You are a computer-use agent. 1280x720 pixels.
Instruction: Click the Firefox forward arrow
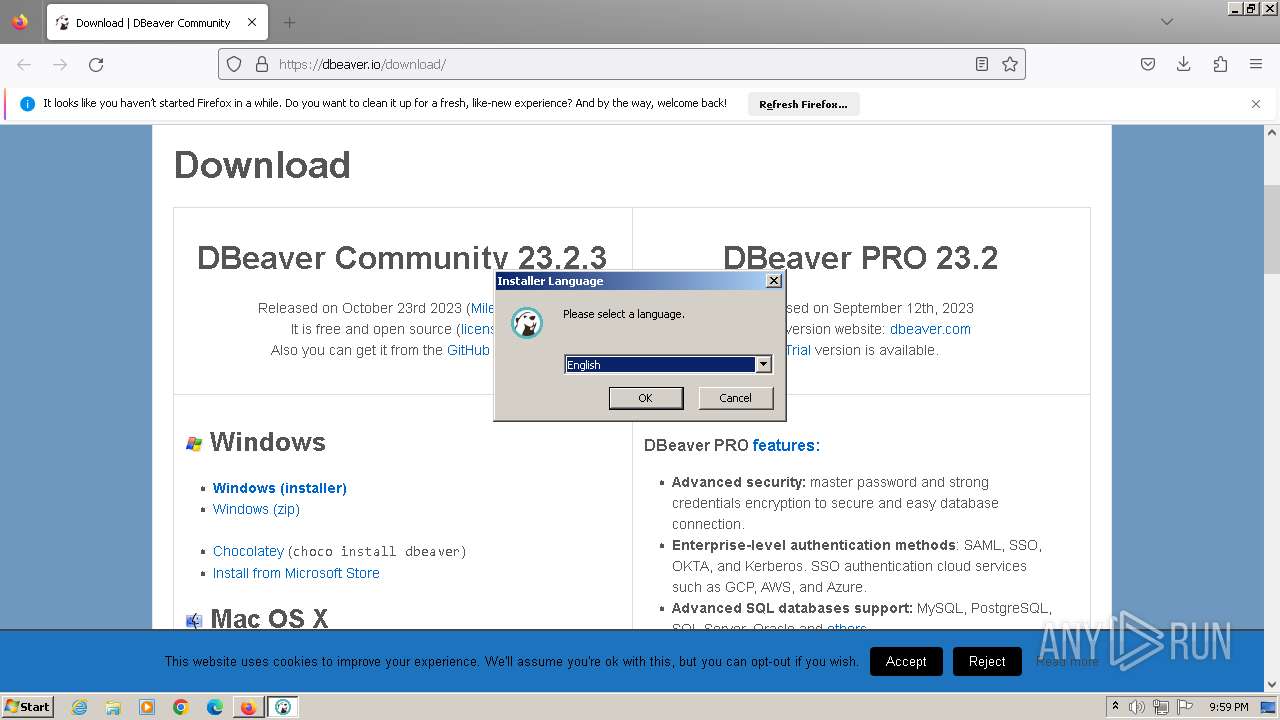[x=60, y=64]
